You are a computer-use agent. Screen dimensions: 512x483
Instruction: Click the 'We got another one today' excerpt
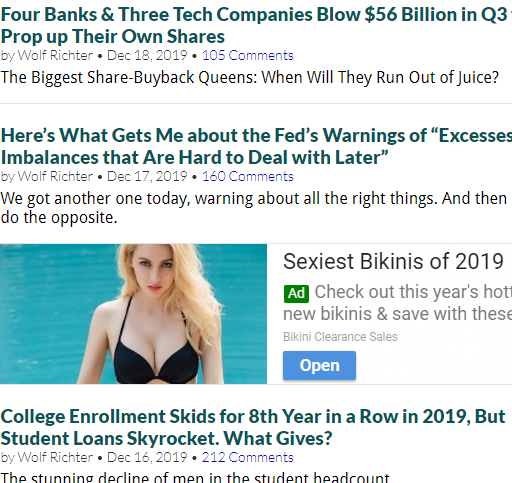254,208
